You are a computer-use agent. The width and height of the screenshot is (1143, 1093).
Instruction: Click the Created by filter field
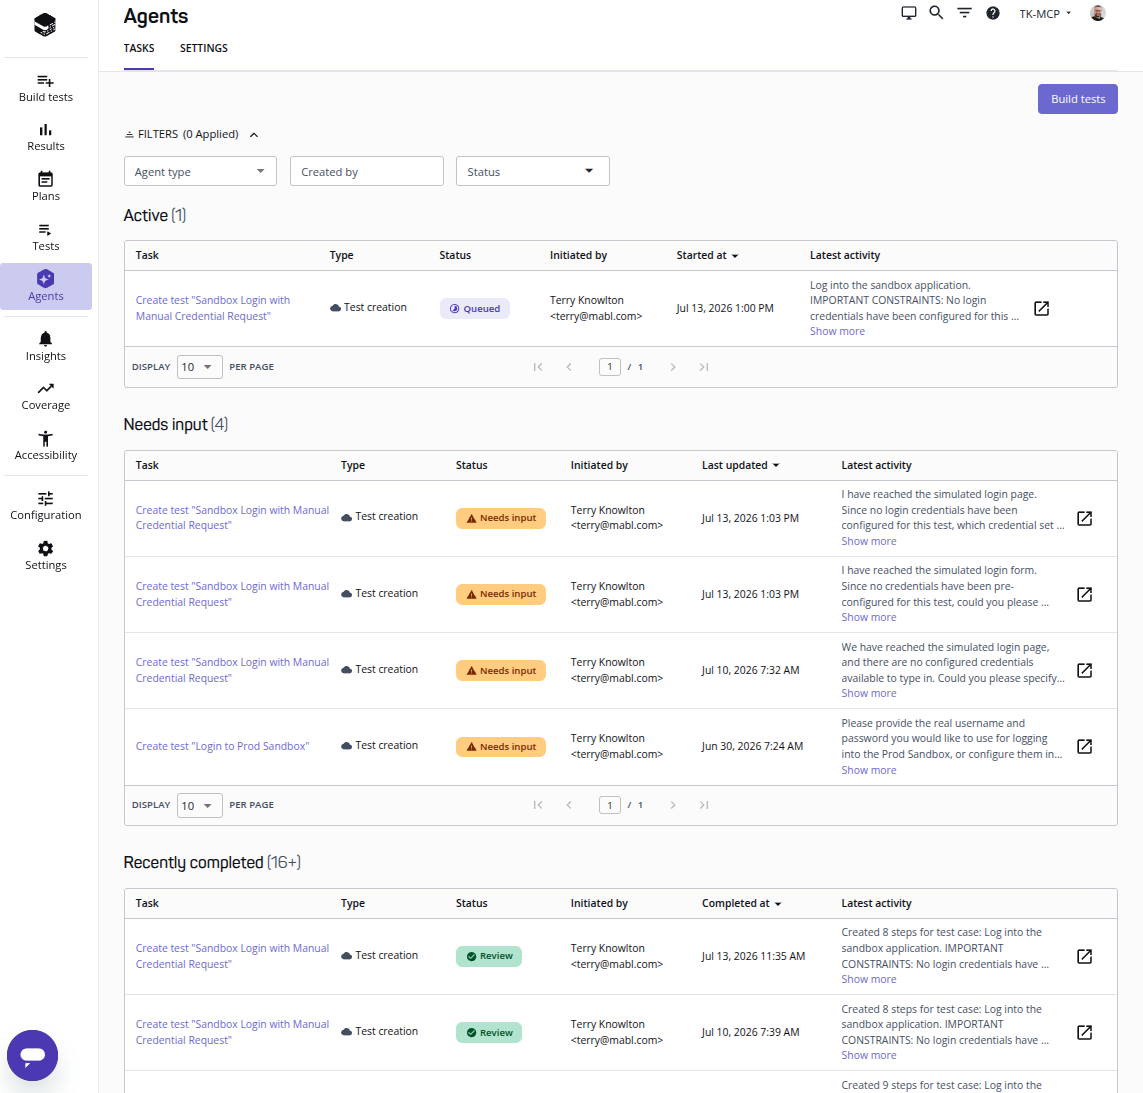tap(367, 171)
